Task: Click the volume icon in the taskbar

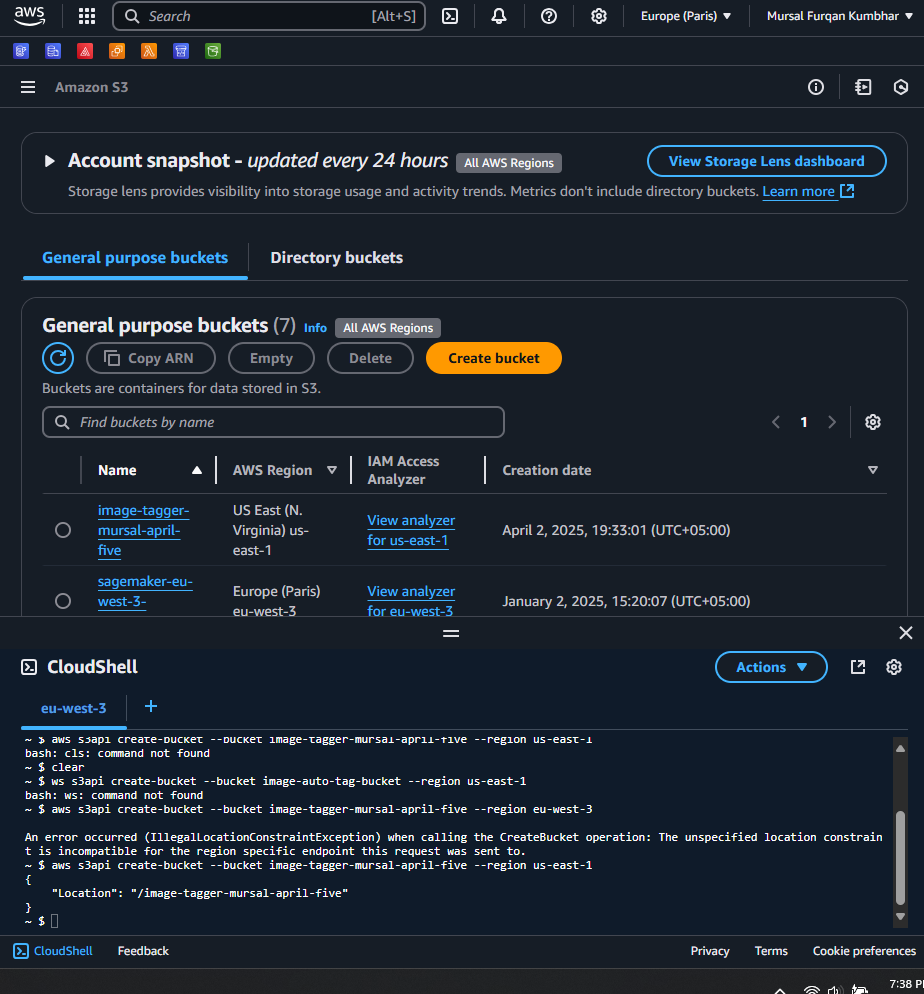Action: tap(835, 990)
